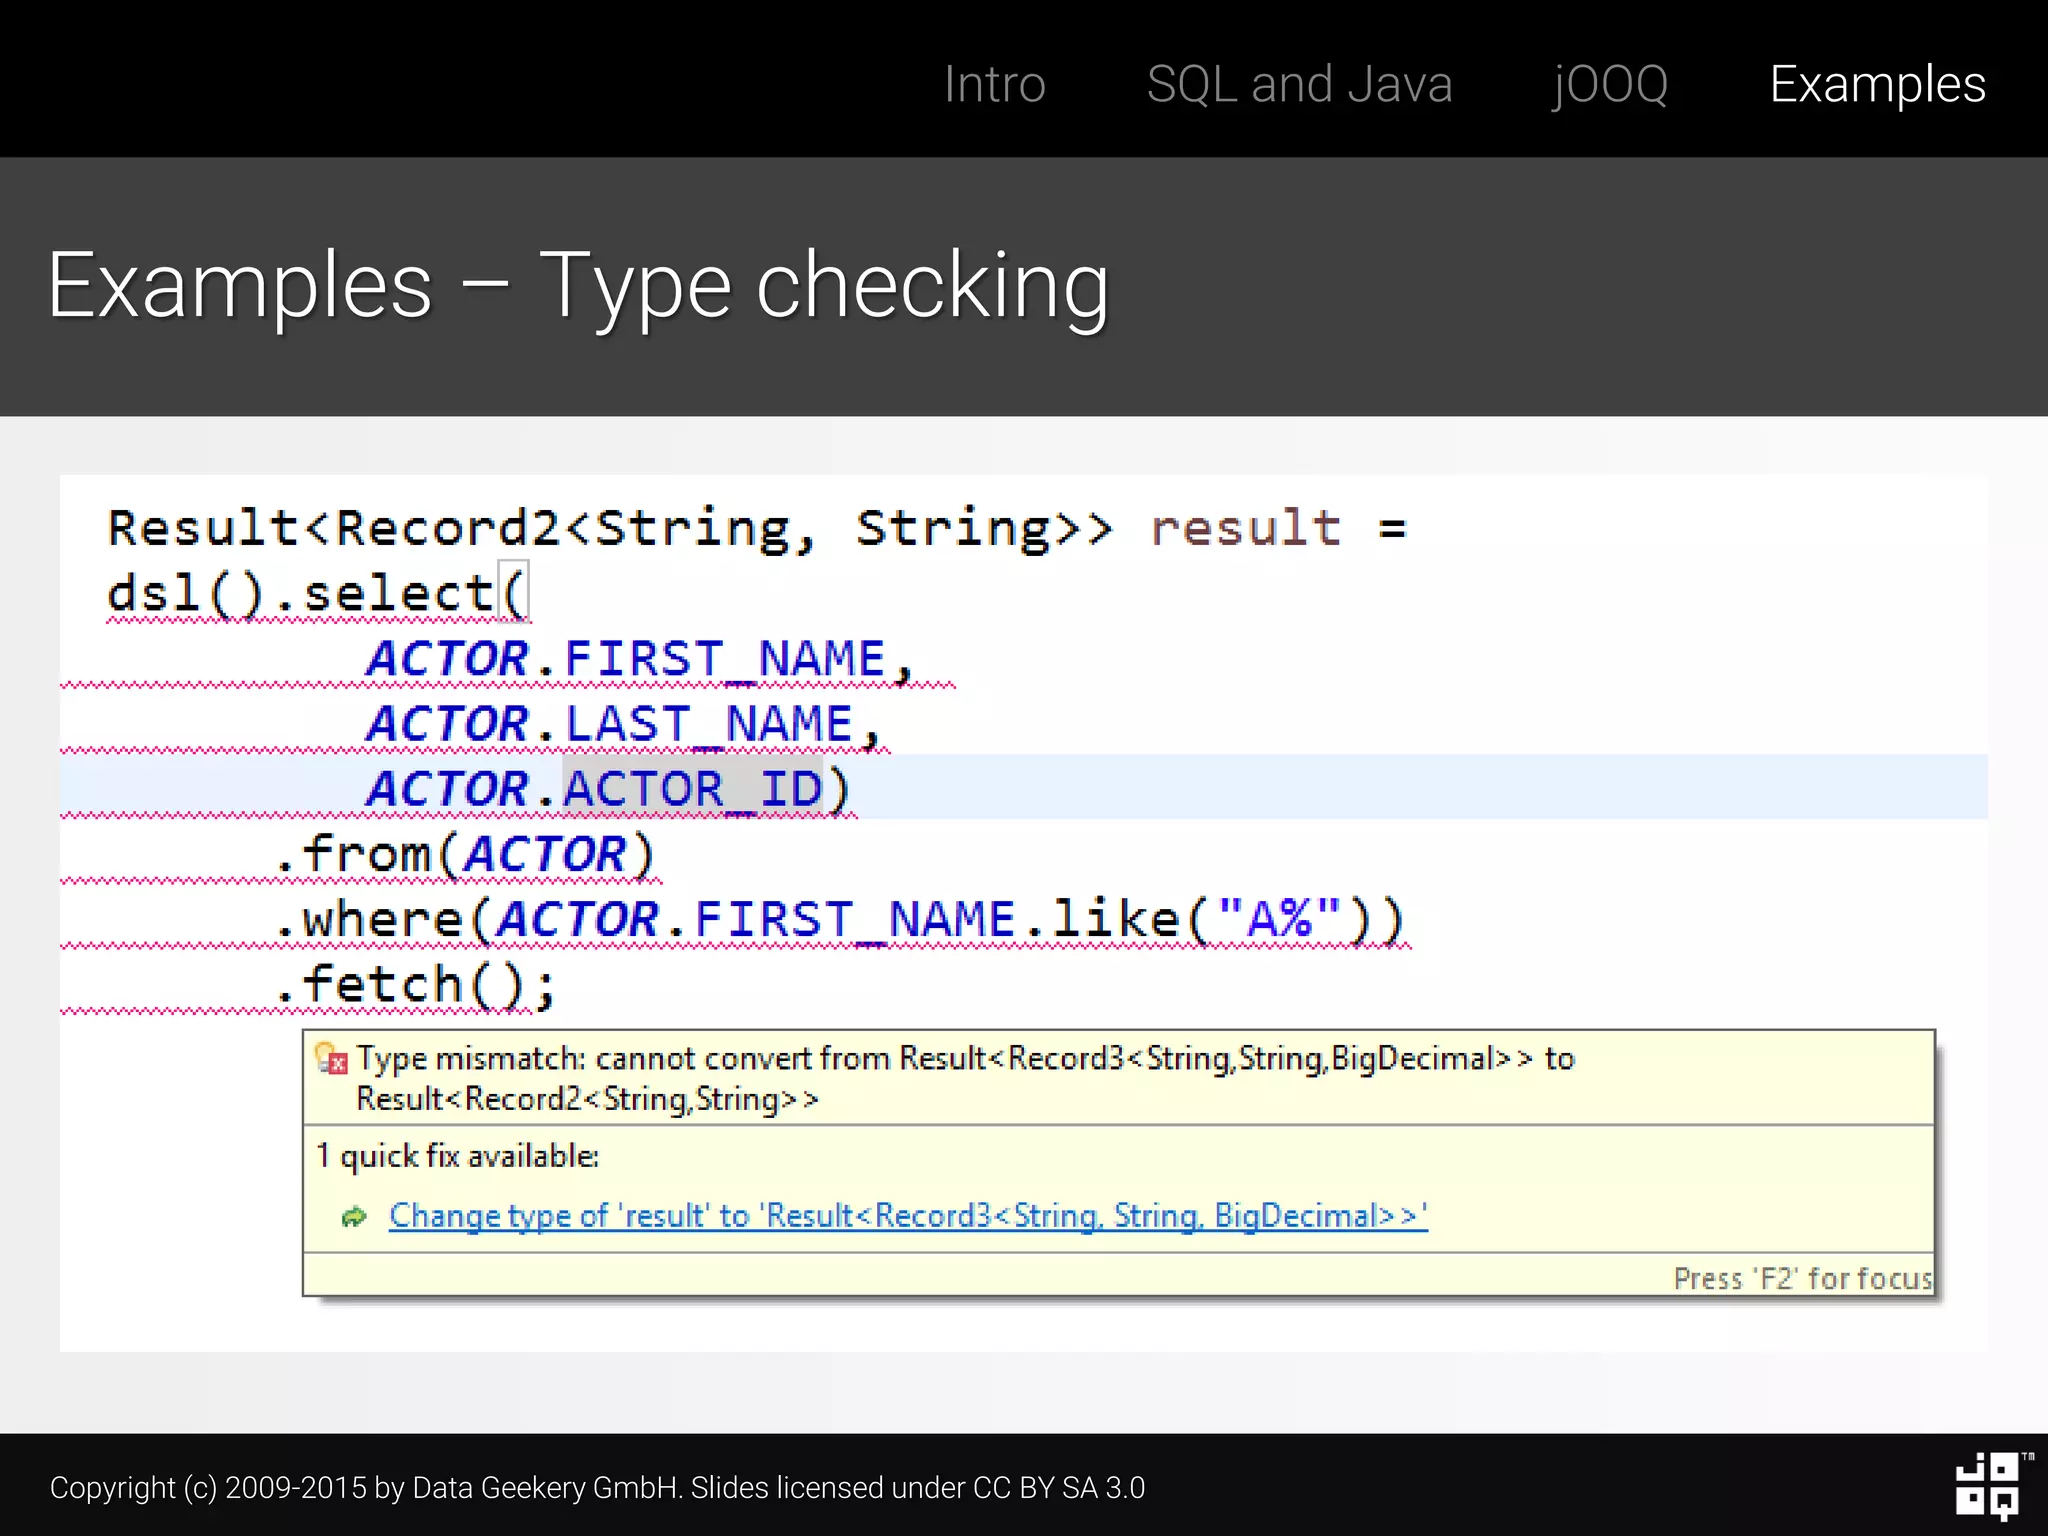Click the '1 quick fix available' label
This screenshot has height=1536, width=2048.
(457, 1156)
